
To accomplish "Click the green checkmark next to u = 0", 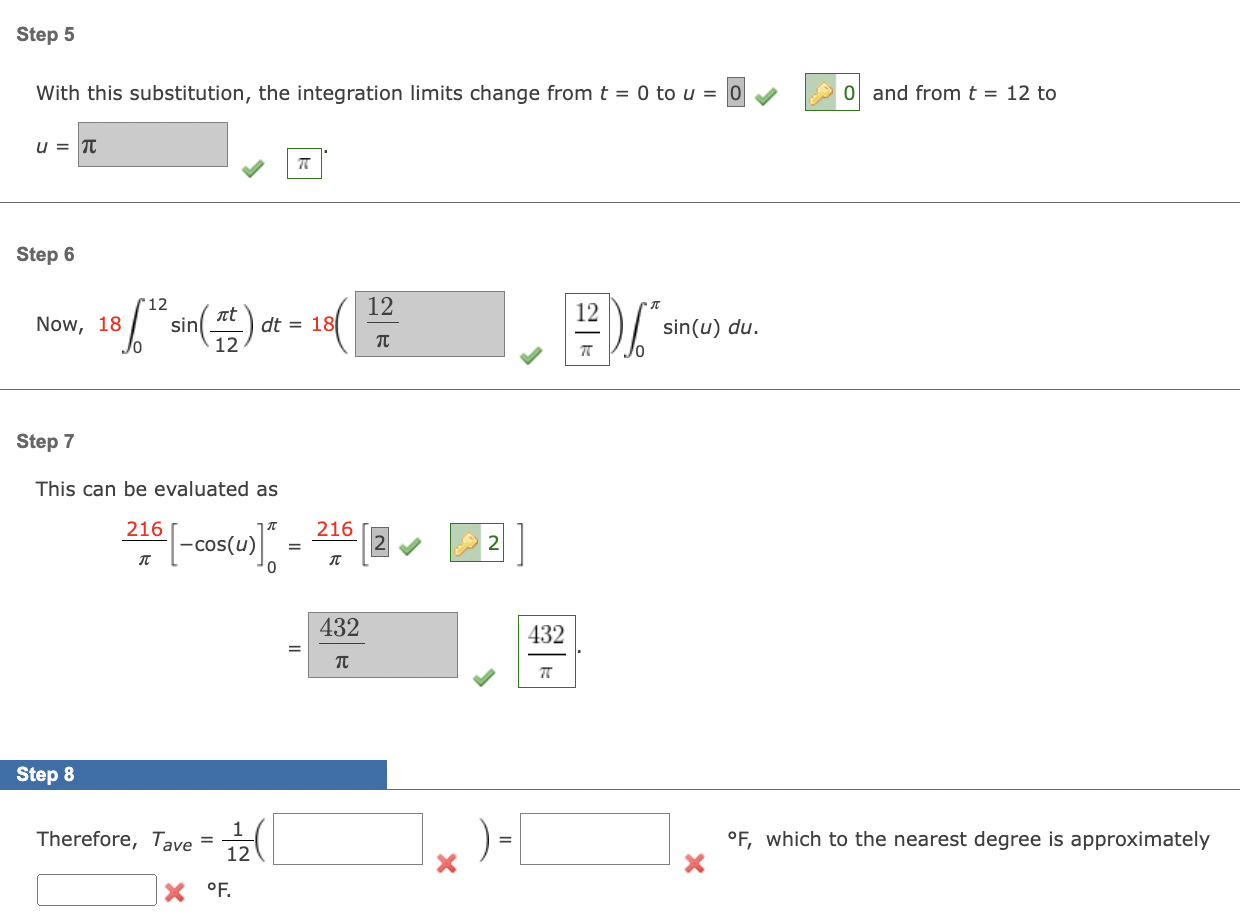I will pyautogui.click(x=766, y=93).
